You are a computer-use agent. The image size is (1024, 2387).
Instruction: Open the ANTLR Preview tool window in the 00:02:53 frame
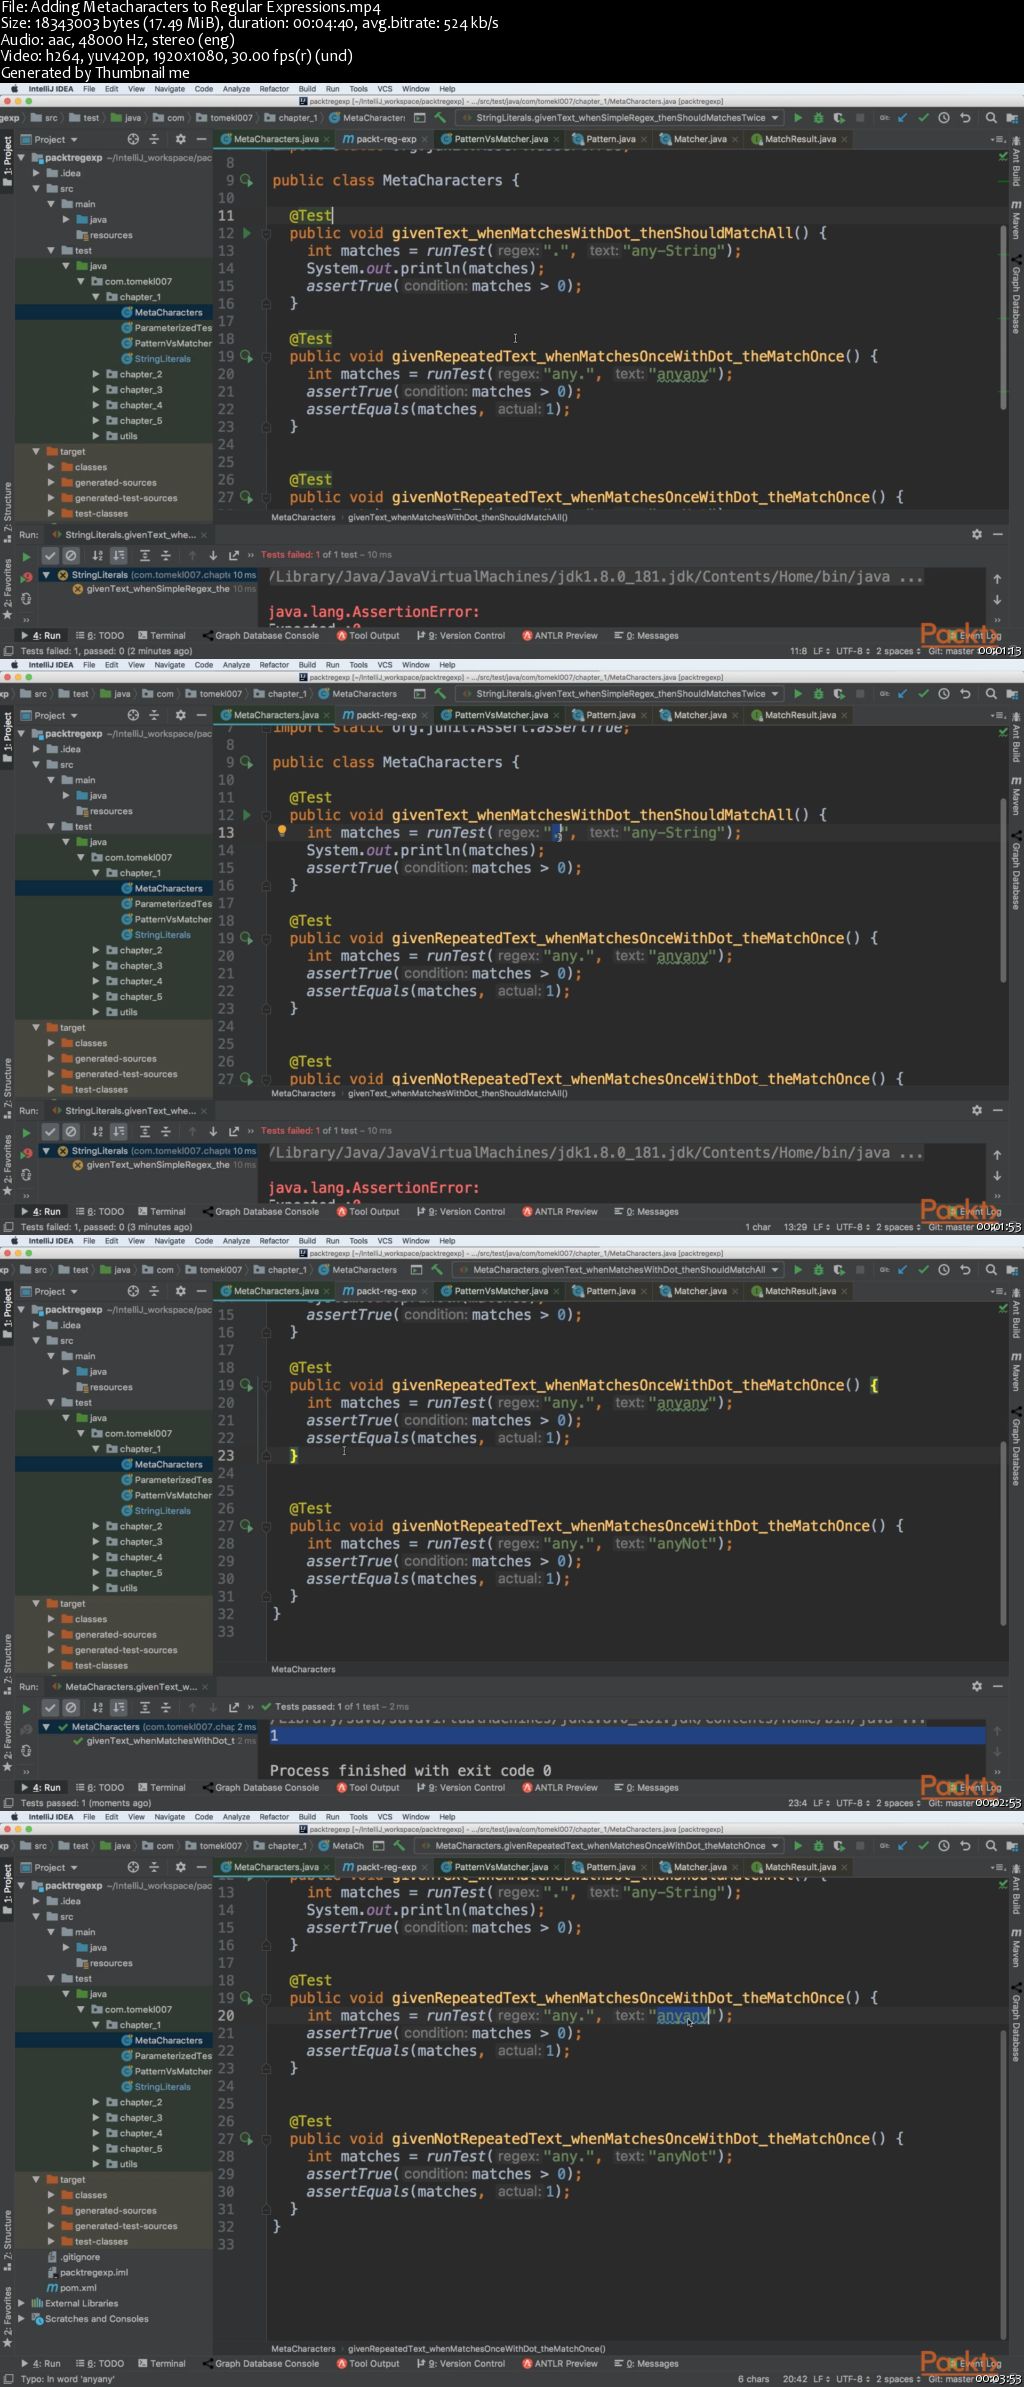pos(559,1788)
